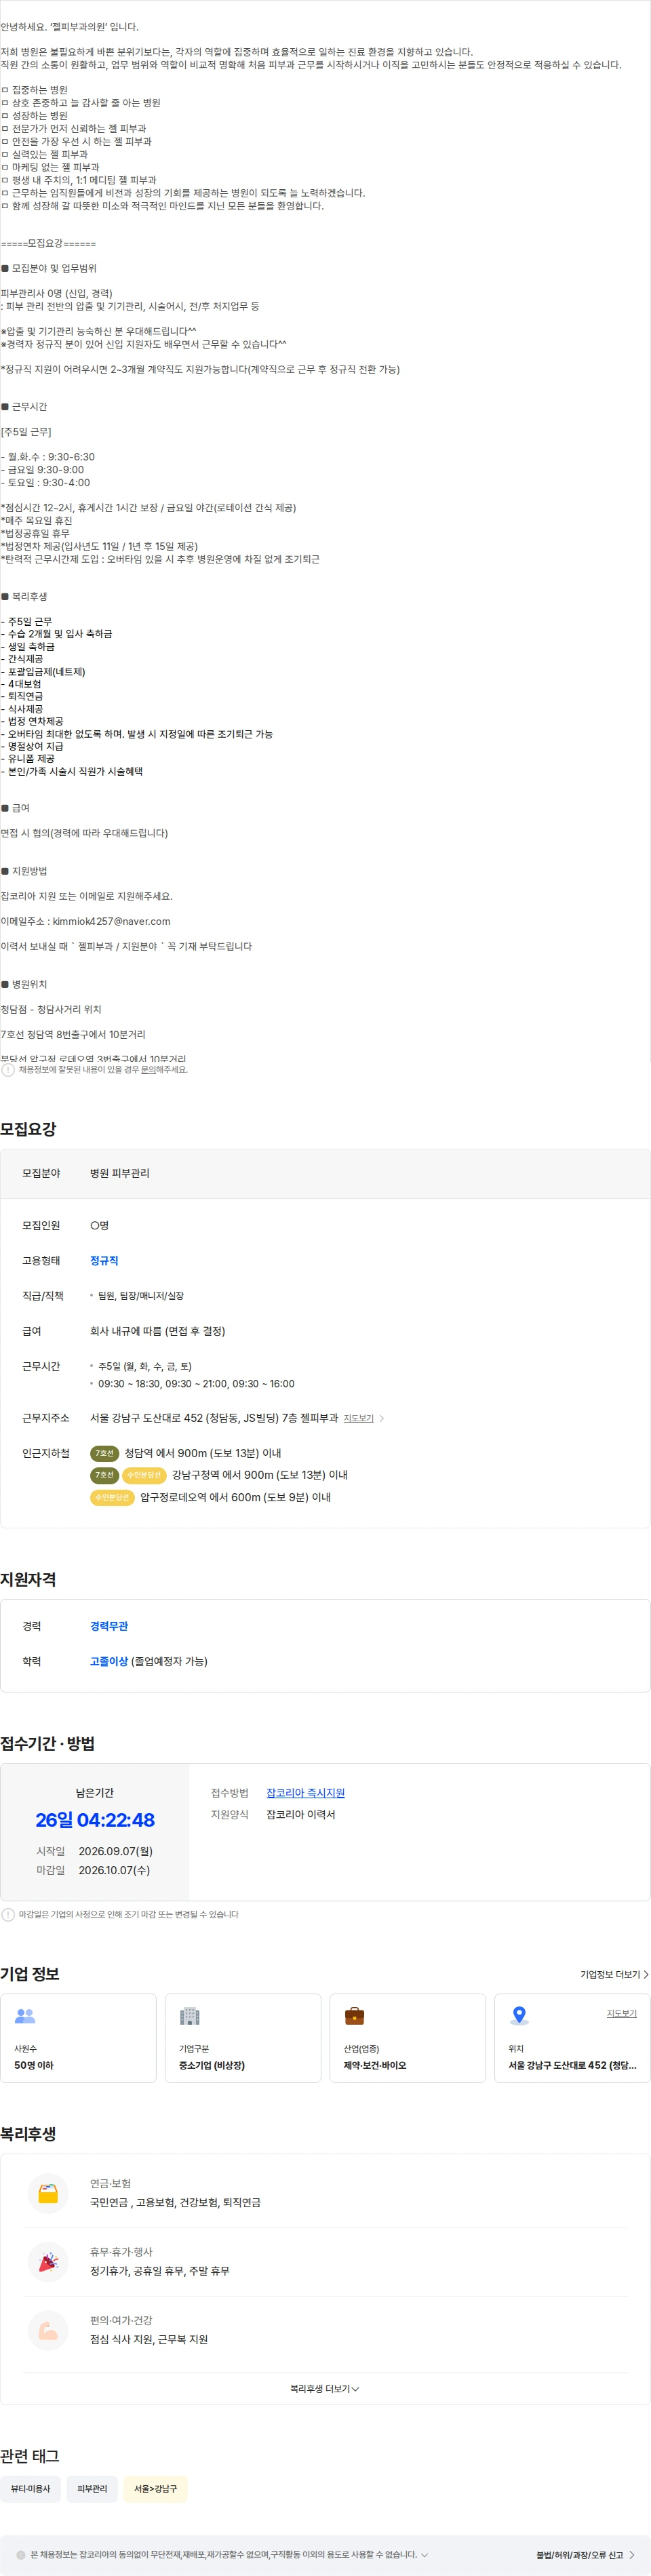The image size is (651, 2576).
Task: Click the info icon by deadline notice
Action: (x=8, y=1914)
